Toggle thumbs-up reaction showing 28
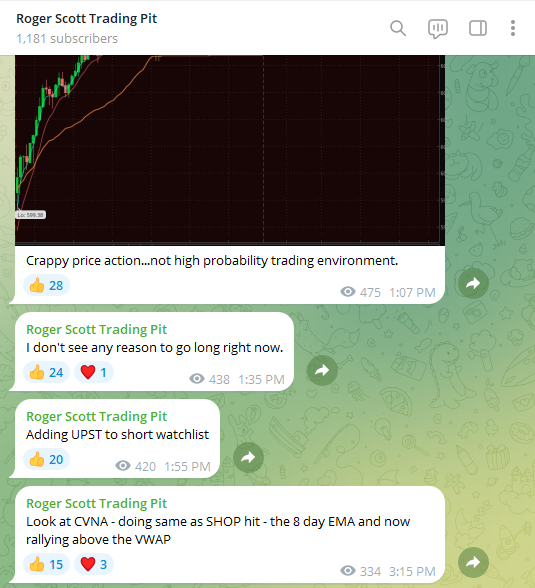535x588 pixels. 46,285
